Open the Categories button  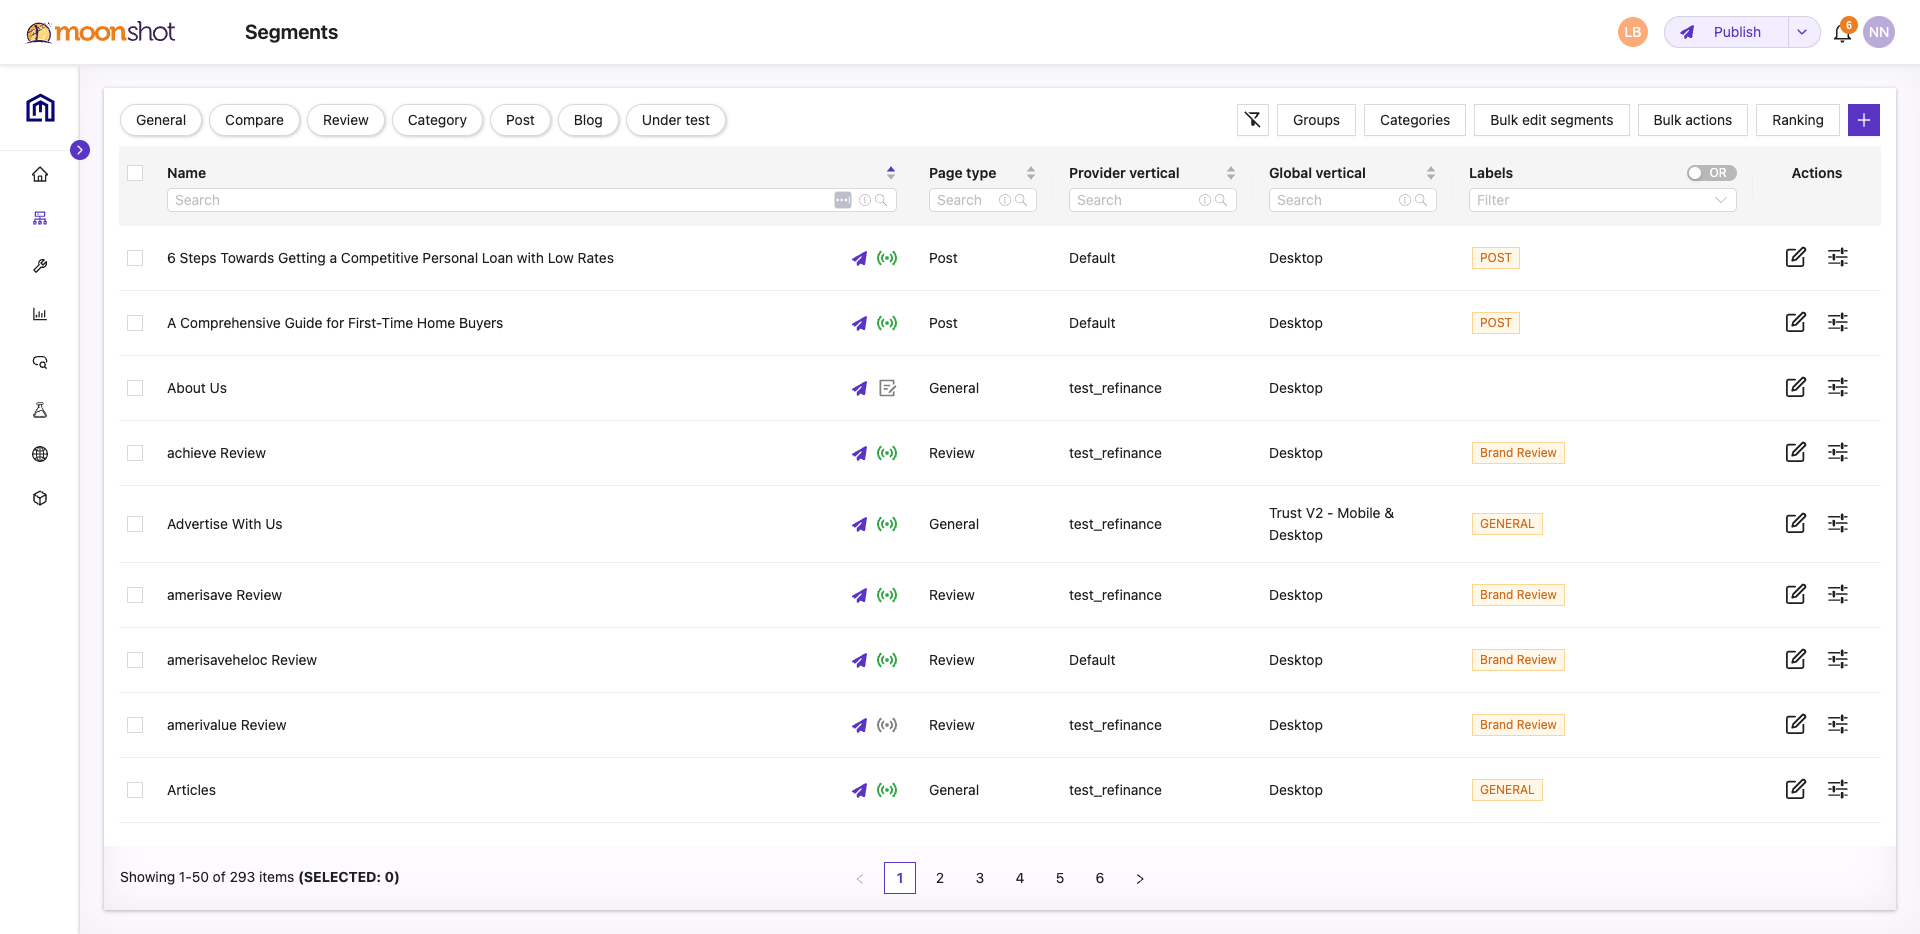tap(1415, 120)
